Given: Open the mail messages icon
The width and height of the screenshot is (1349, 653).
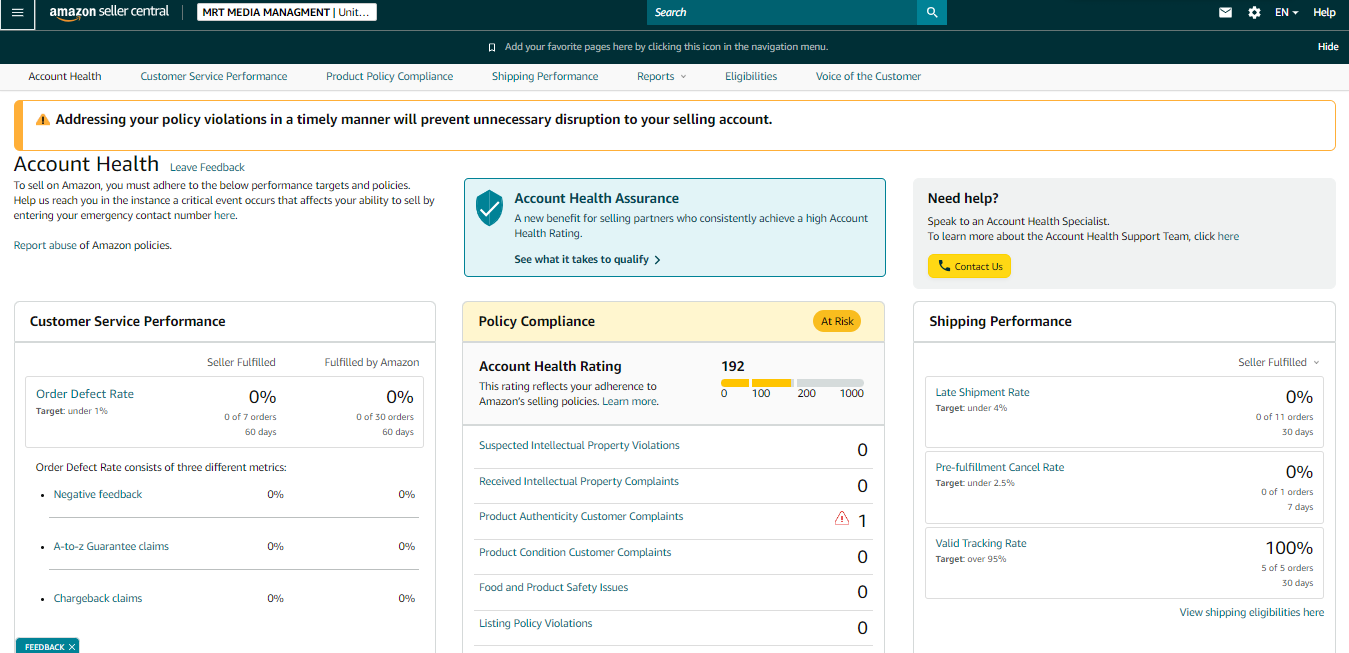Looking at the screenshot, I should [x=1225, y=12].
